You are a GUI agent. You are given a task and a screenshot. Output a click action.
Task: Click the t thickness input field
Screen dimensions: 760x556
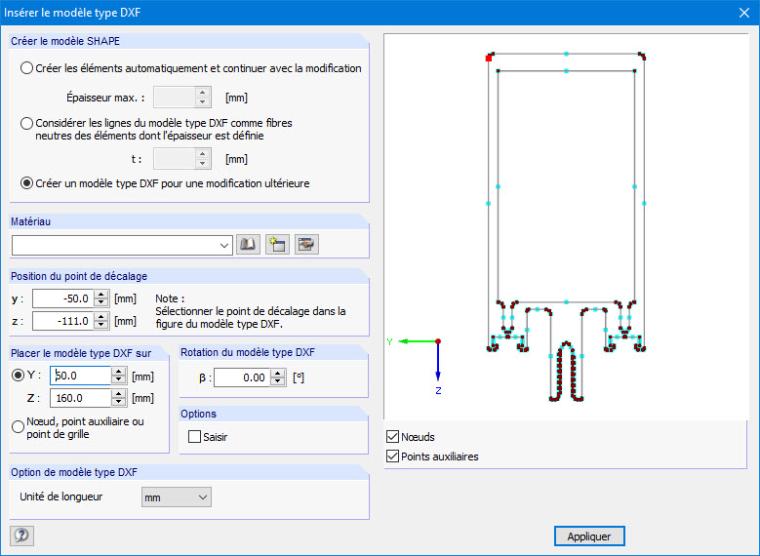pos(174,159)
